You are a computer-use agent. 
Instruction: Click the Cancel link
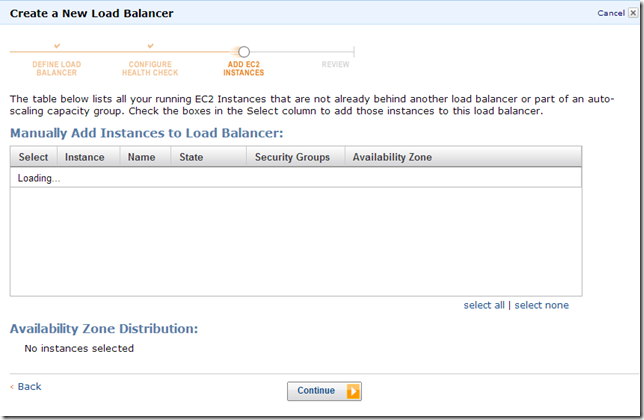click(611, 13)
